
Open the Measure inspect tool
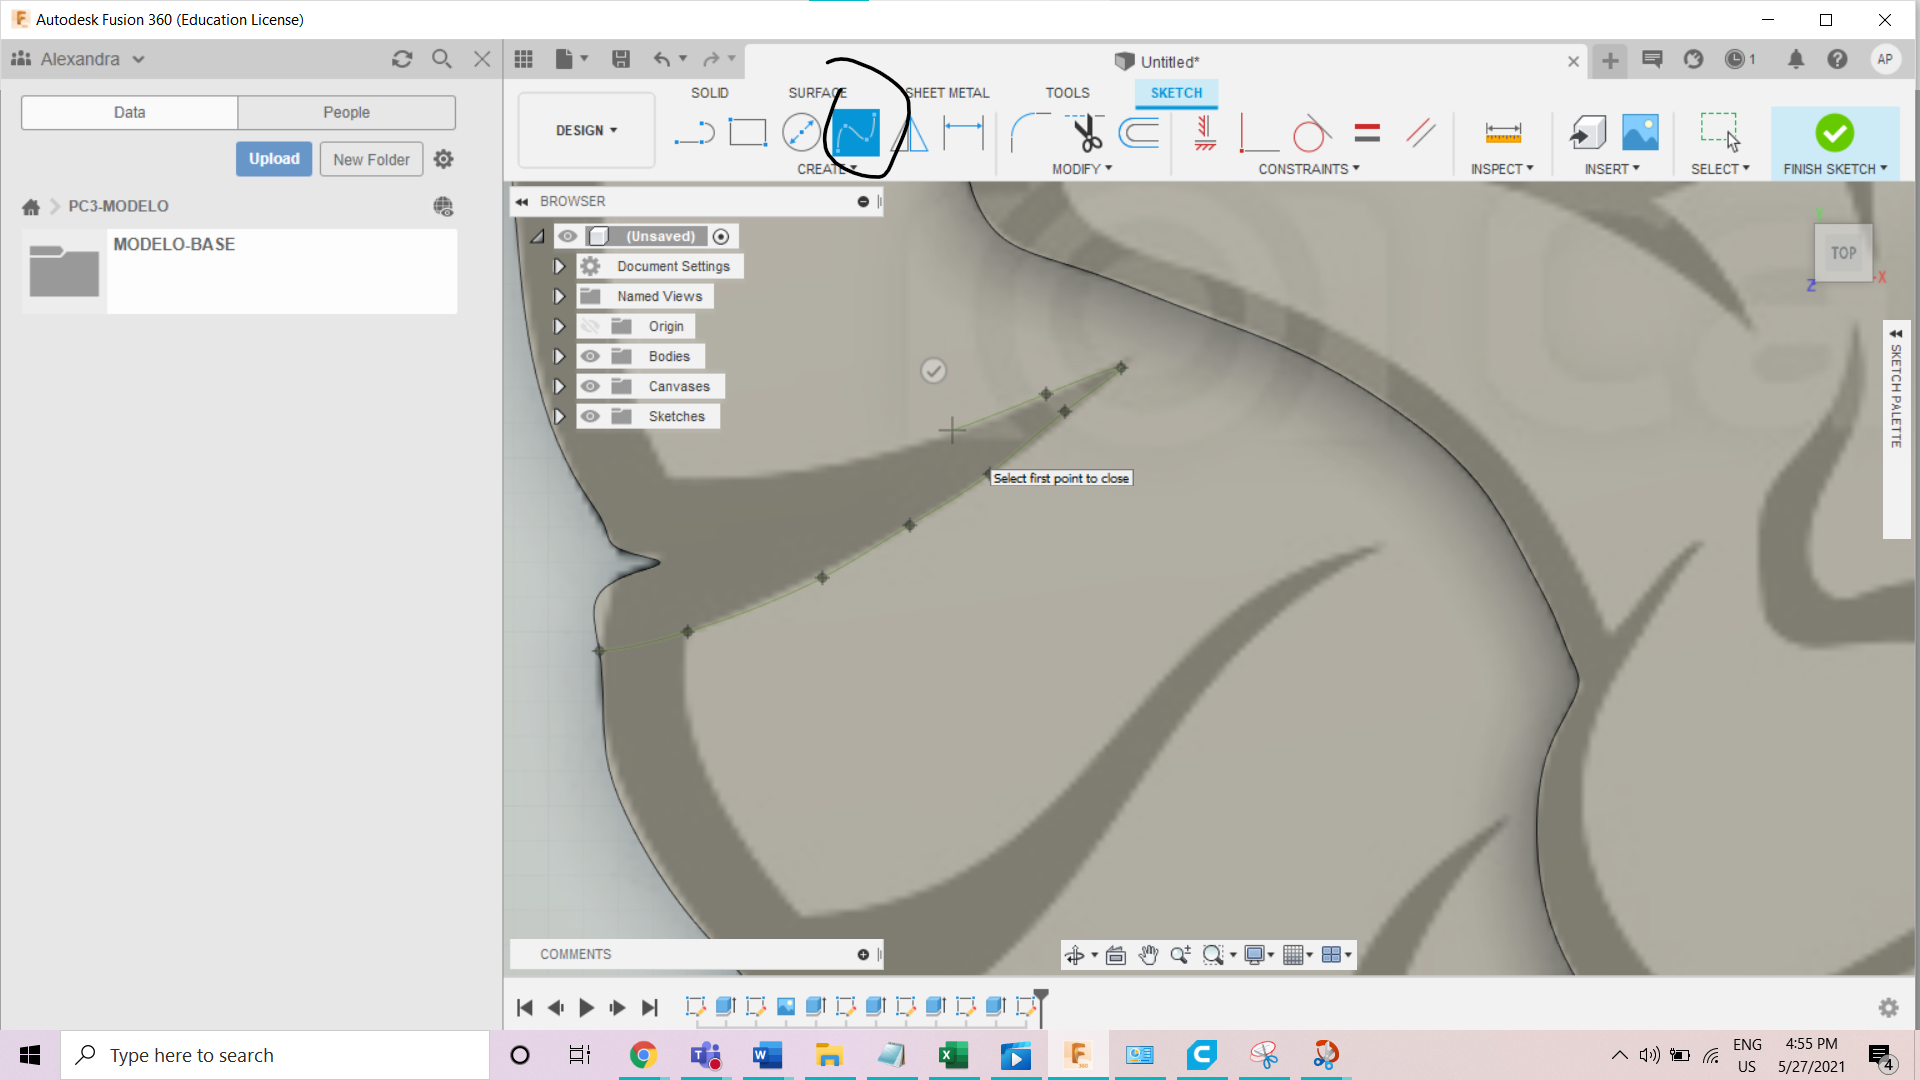1502,132
